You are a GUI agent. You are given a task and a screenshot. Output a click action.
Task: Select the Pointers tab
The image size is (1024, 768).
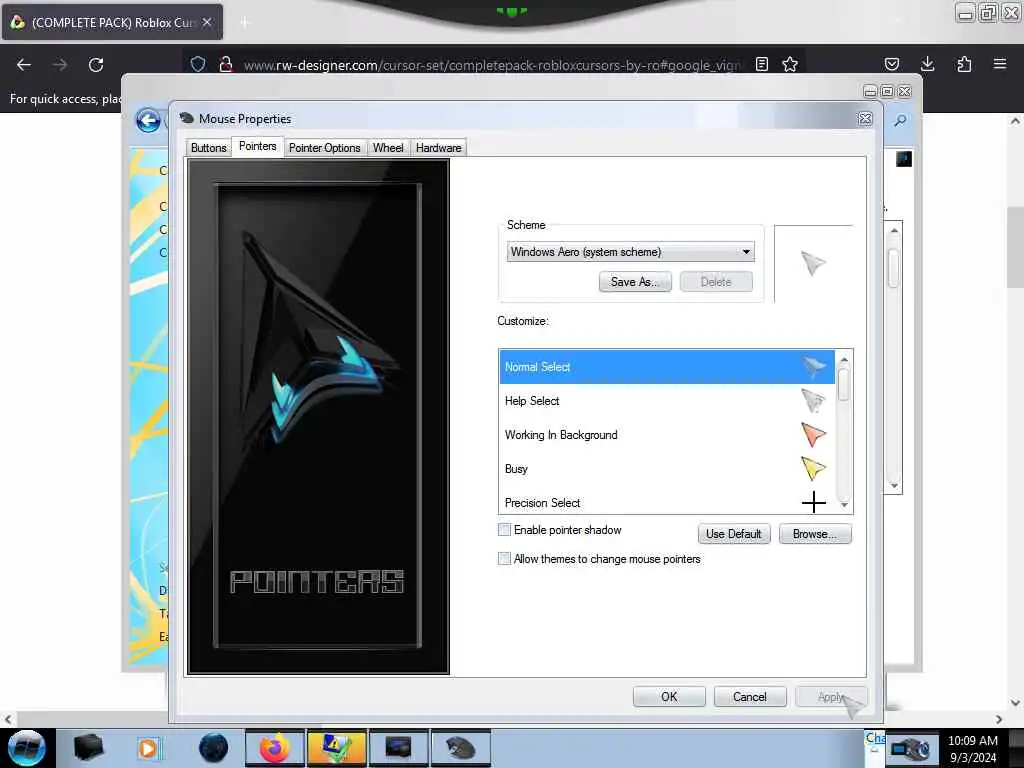click(257, 146)
